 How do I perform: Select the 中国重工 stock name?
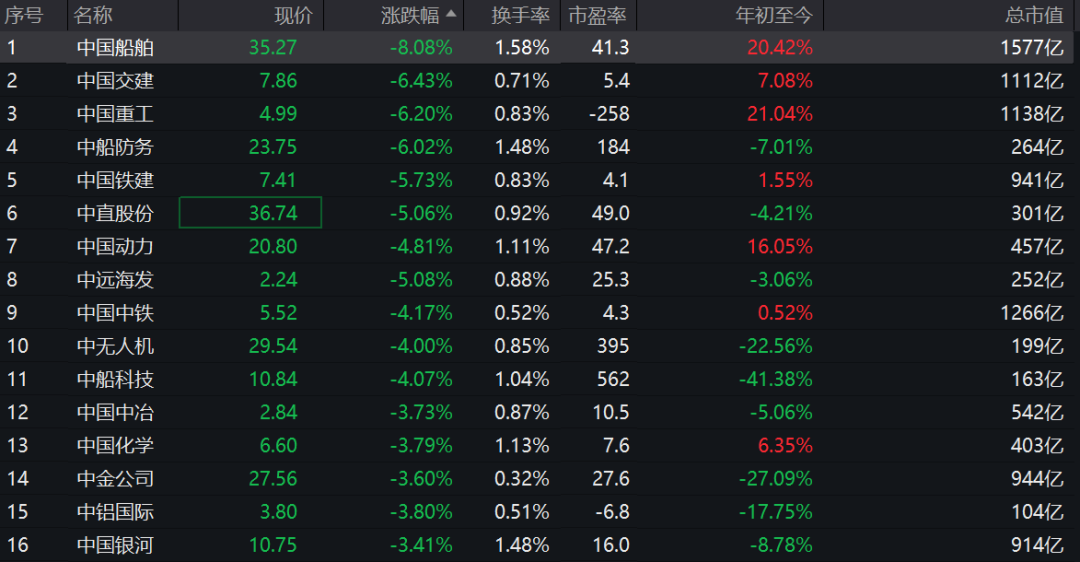point(115,114)
